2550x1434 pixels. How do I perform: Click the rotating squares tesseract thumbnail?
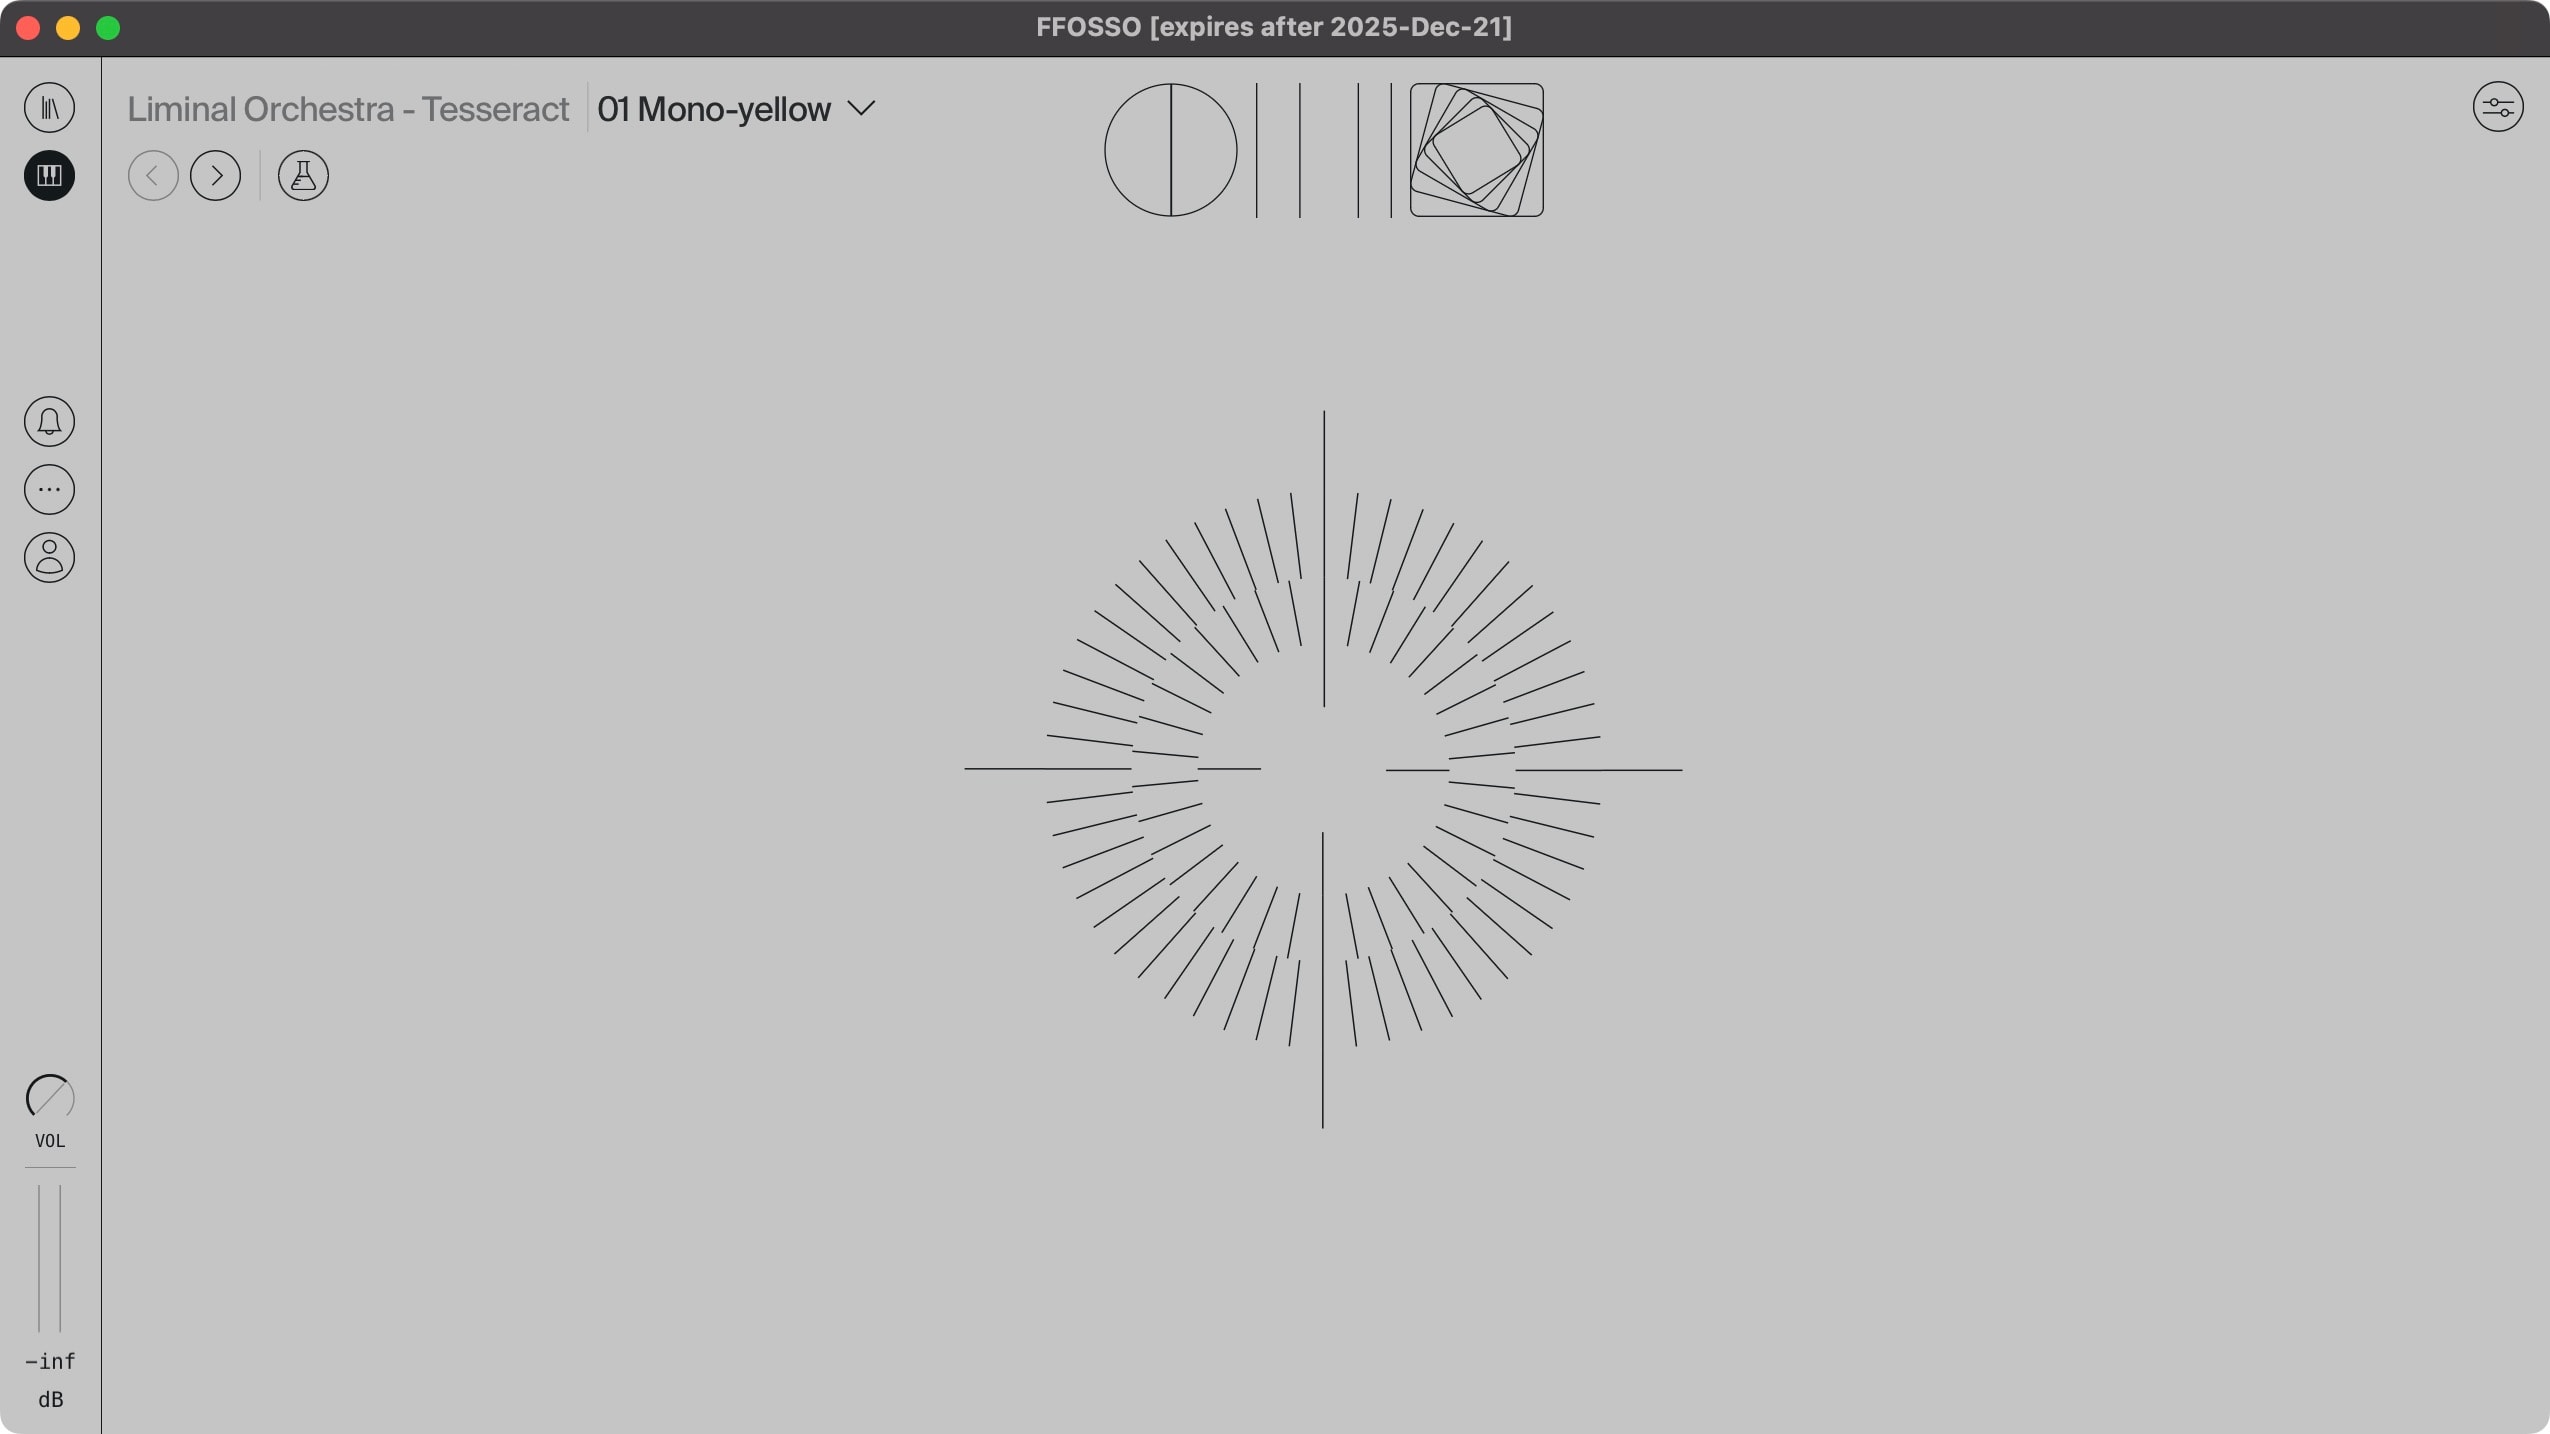click(1476, 150)
